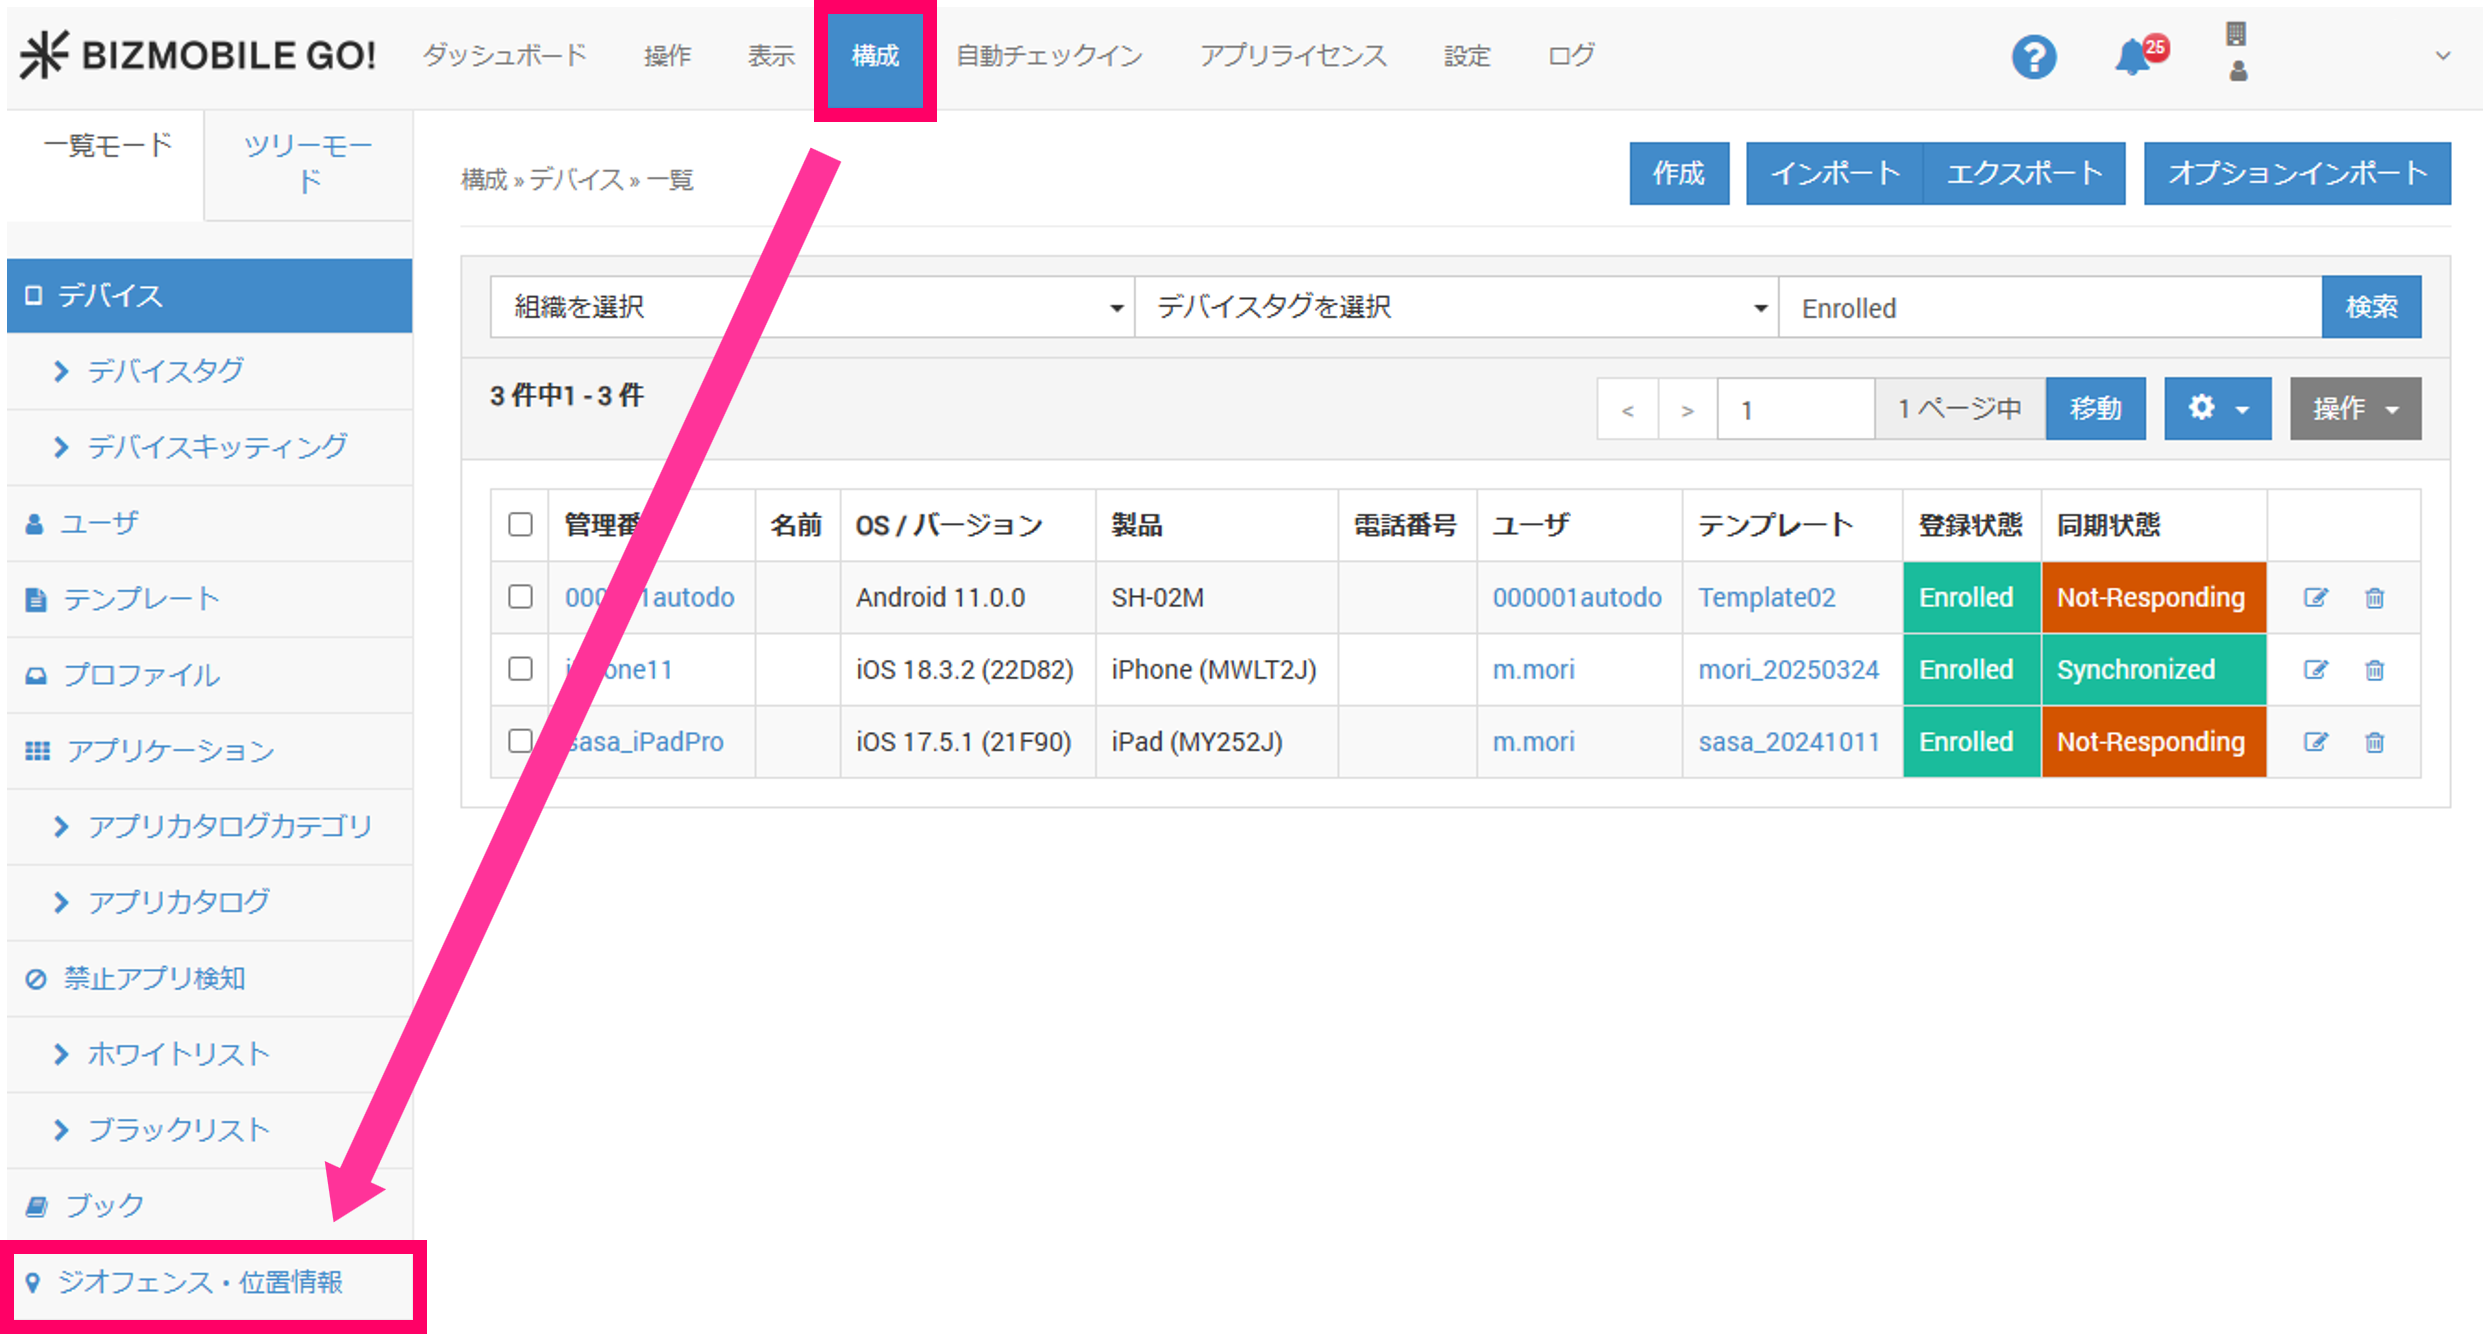Open the help question mark icon
The width and height of the screenshot is (2483, 1334).
(x=2033, y=57)
